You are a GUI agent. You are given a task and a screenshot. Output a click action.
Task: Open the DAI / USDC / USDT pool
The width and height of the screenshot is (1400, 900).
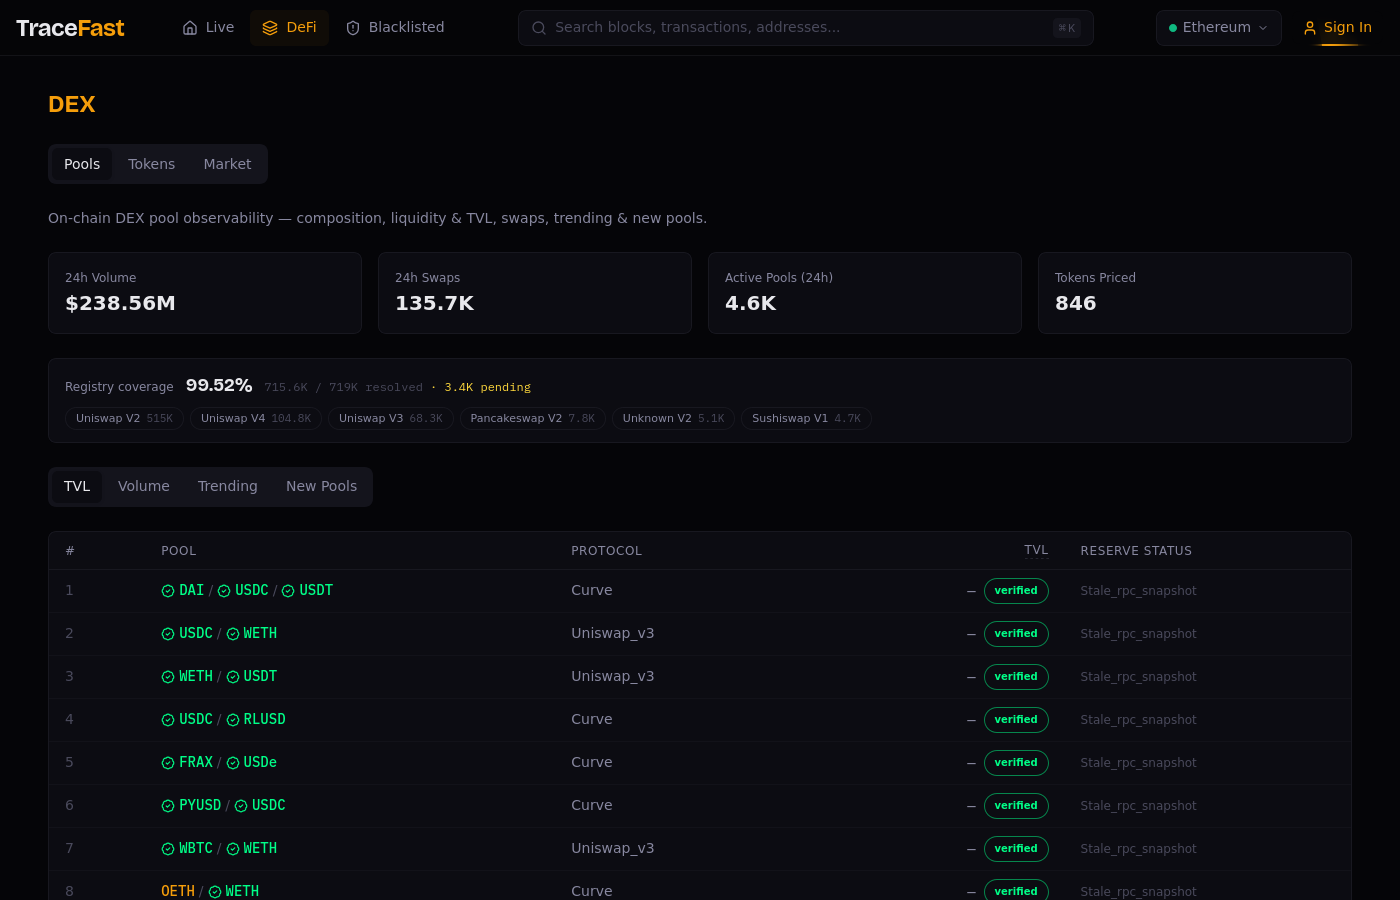(247, 591)
